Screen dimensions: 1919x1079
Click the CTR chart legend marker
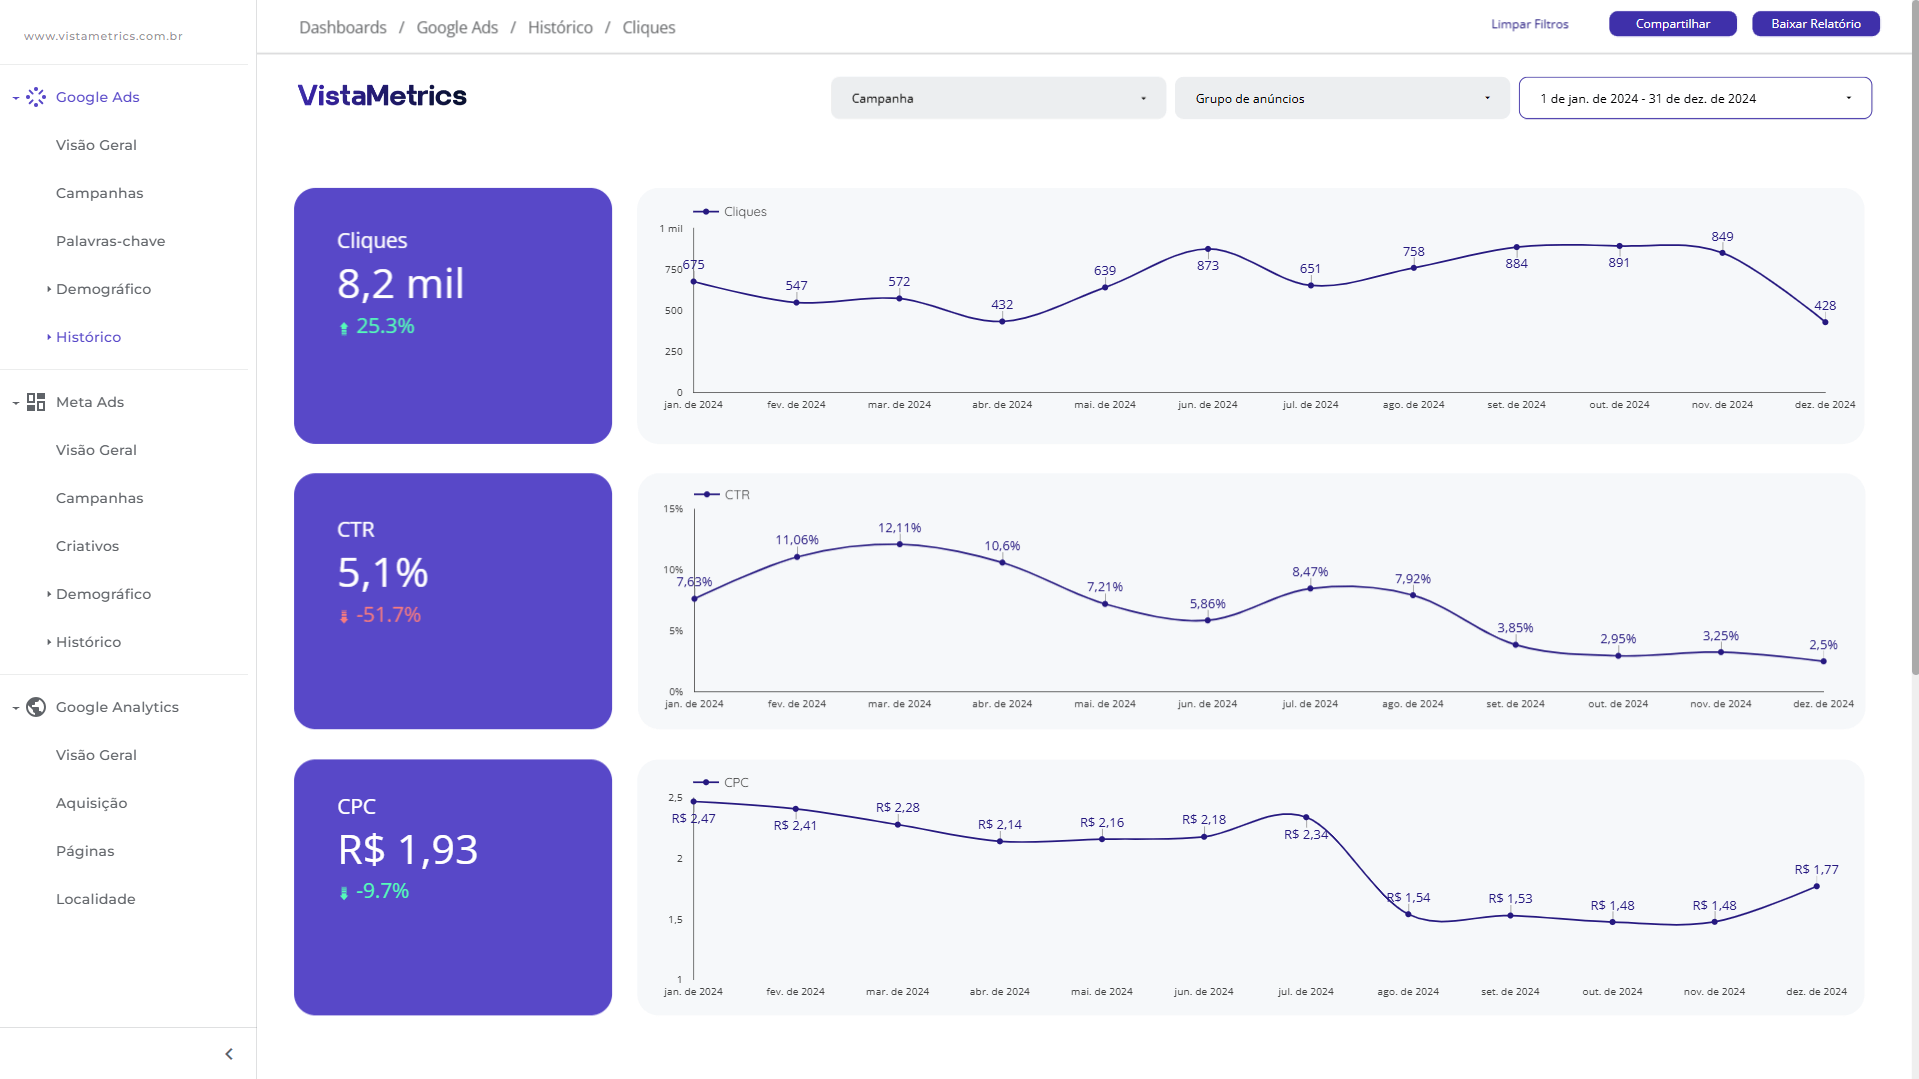(x=706, y=495)
